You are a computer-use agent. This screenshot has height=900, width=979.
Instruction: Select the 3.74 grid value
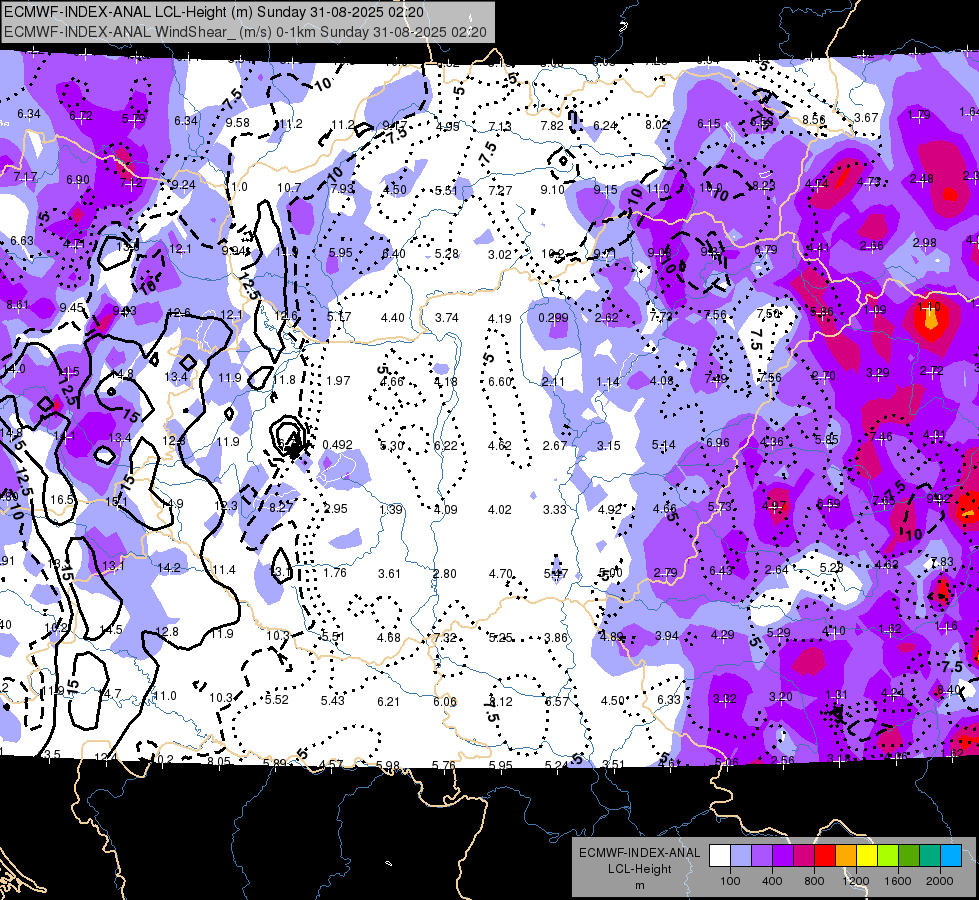click(446, 317)
